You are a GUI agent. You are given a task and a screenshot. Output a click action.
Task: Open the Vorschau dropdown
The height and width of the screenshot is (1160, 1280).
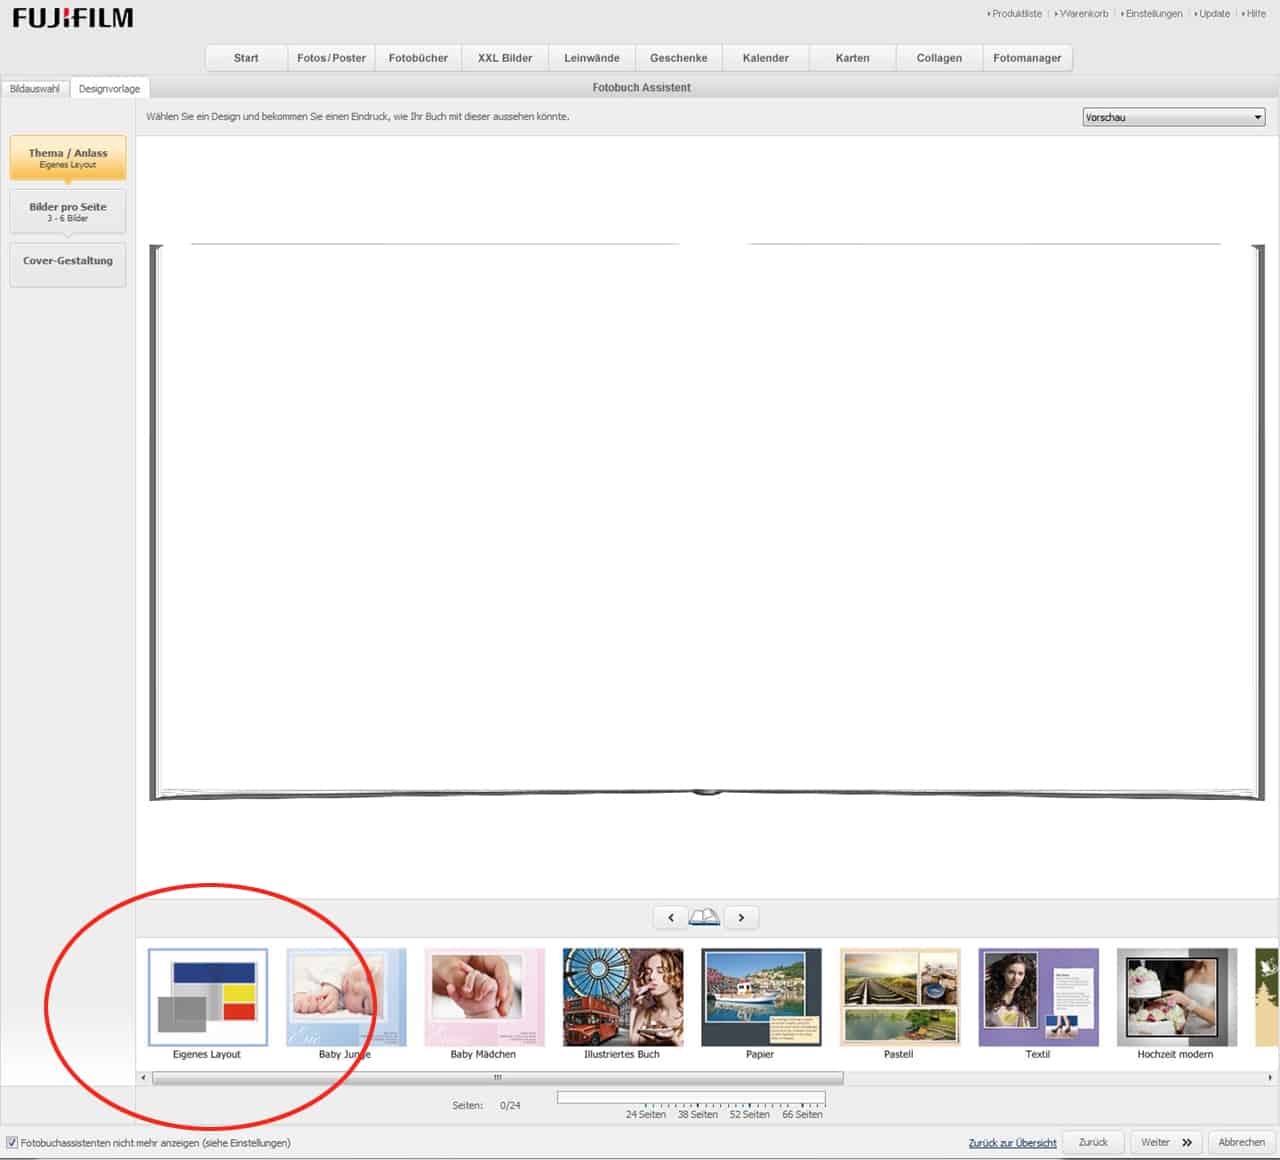(1174, 117)
